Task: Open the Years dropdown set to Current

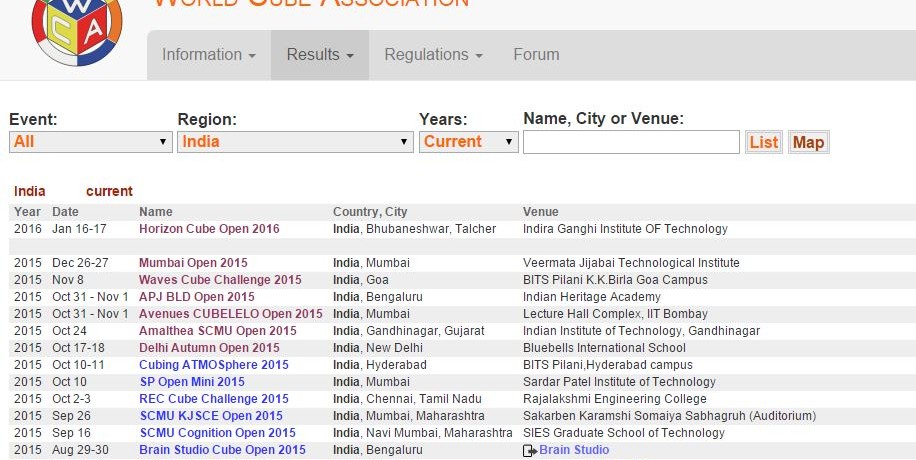Action: pos(468,142)
